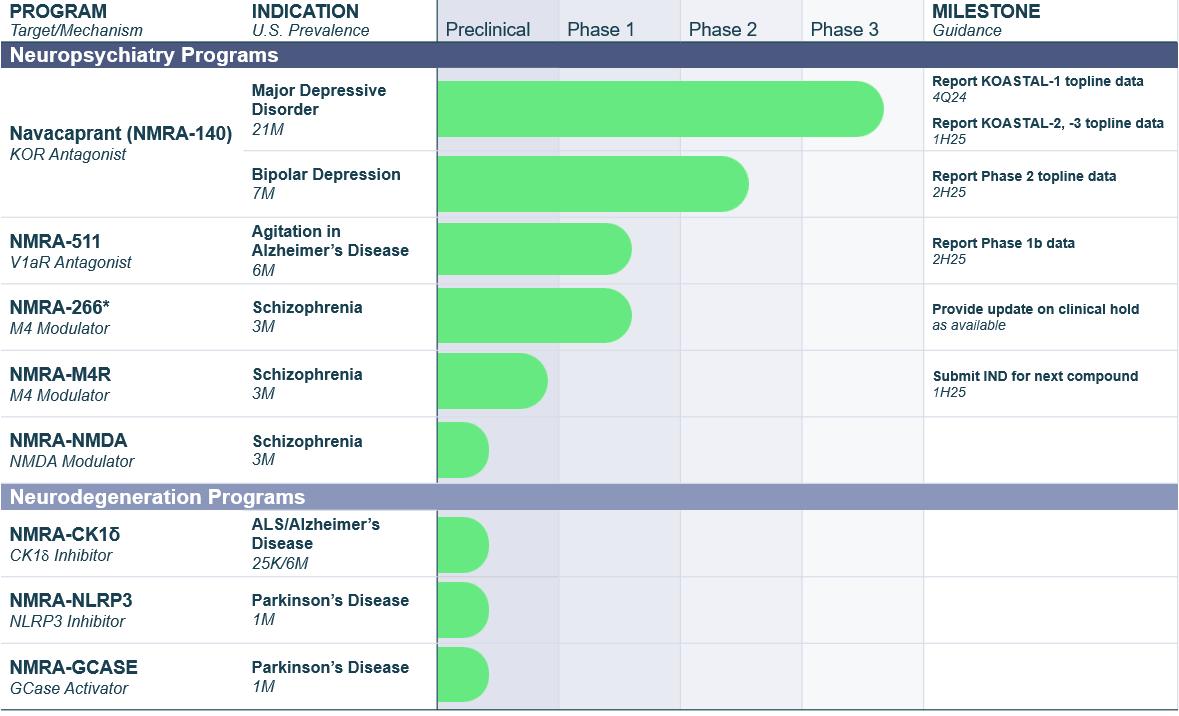Click Agitation in Alzheimer's Disease indication
The height and width of the screenshot is (716, 1179).
[x=330, y=241]
